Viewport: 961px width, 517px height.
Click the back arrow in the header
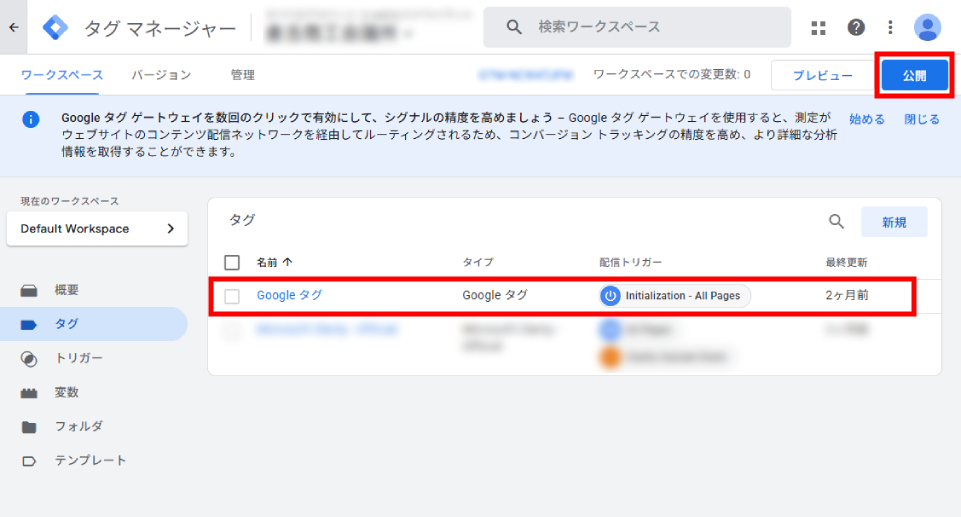[x=13, y=27]
